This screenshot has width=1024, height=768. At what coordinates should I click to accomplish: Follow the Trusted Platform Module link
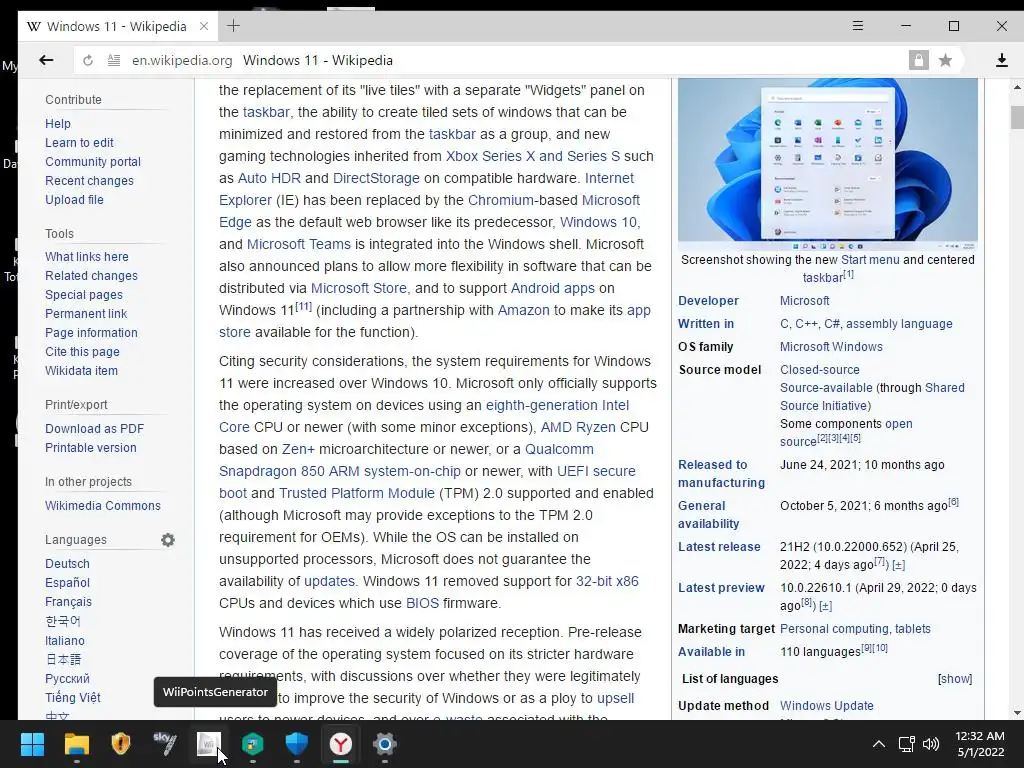tap(357, 493)
